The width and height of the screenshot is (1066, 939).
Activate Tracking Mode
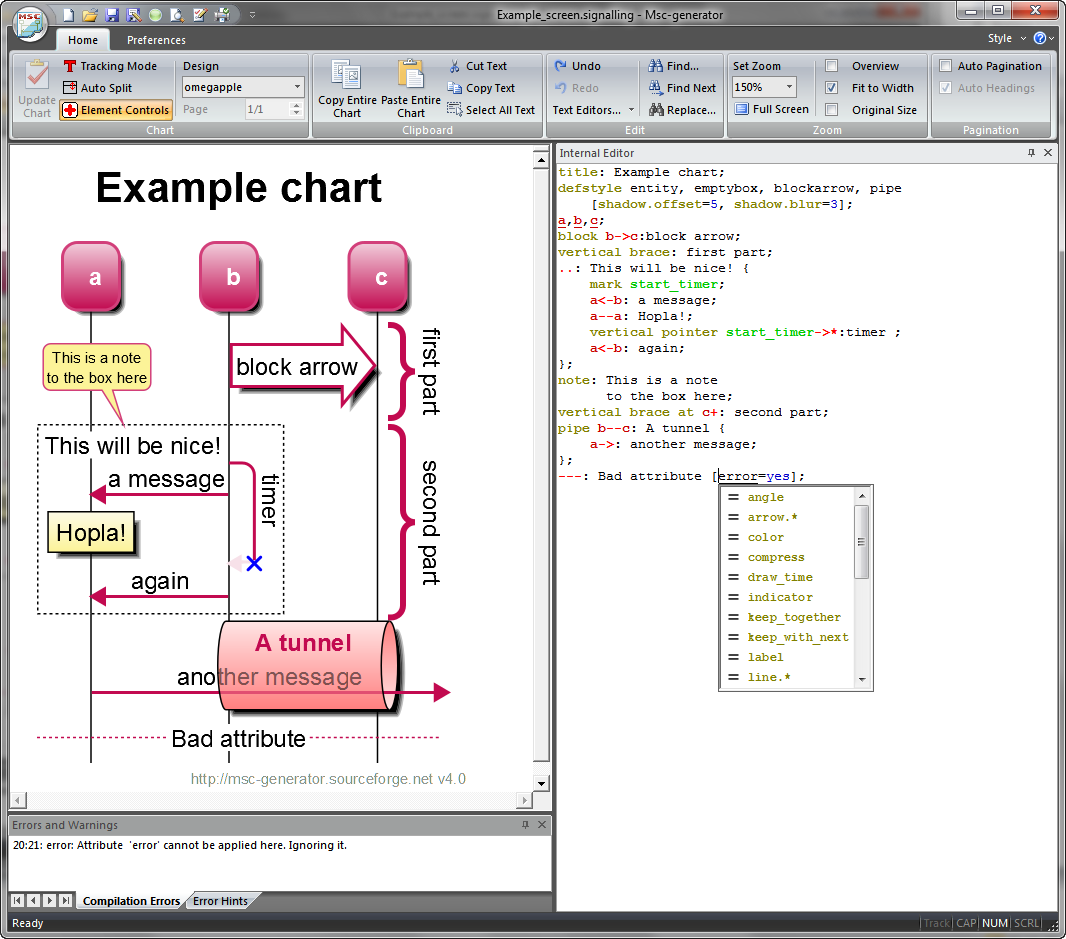[x=110, y=66]
